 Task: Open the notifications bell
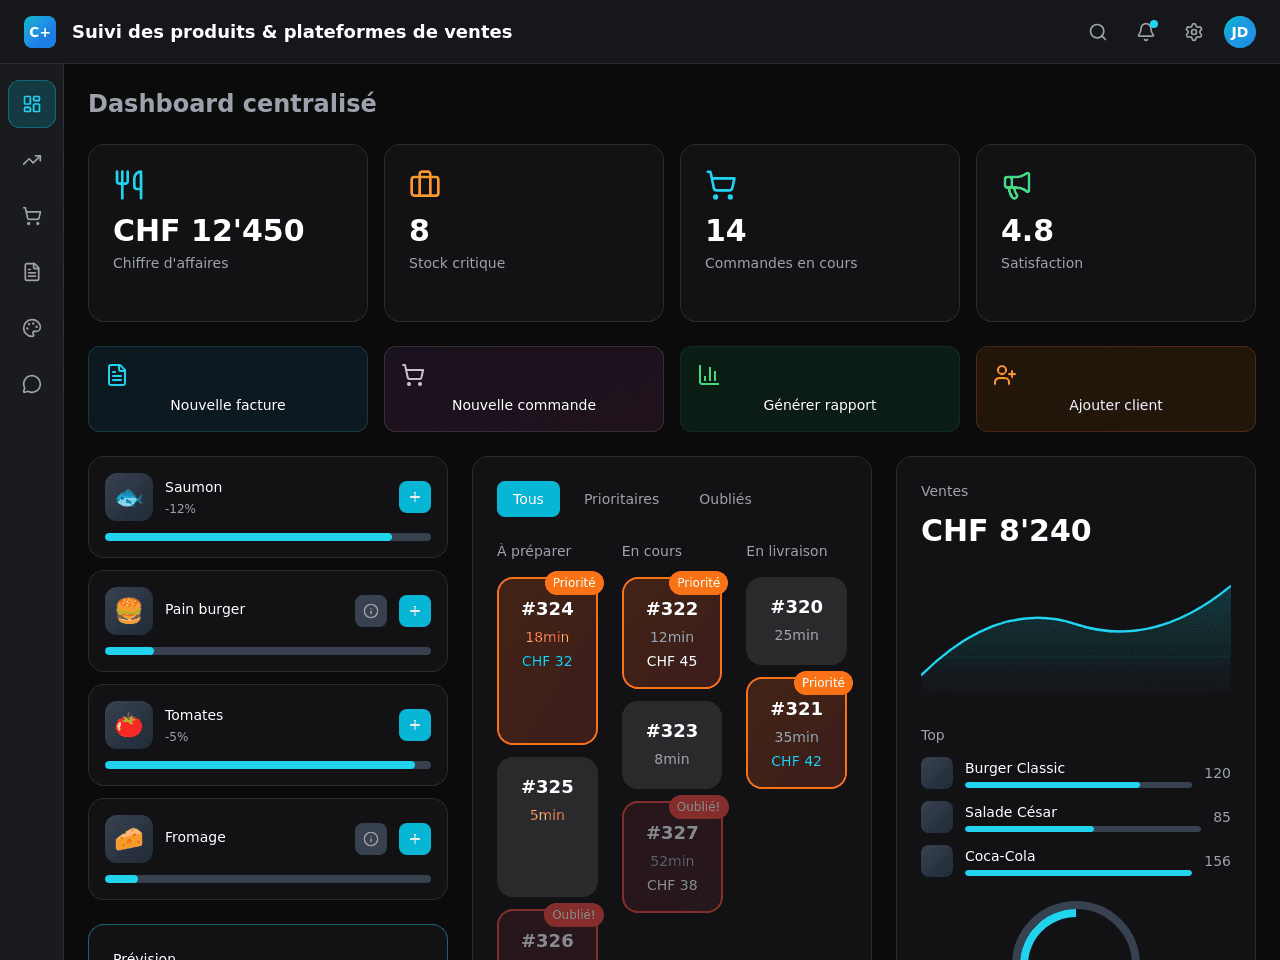tap(1146, 32)
